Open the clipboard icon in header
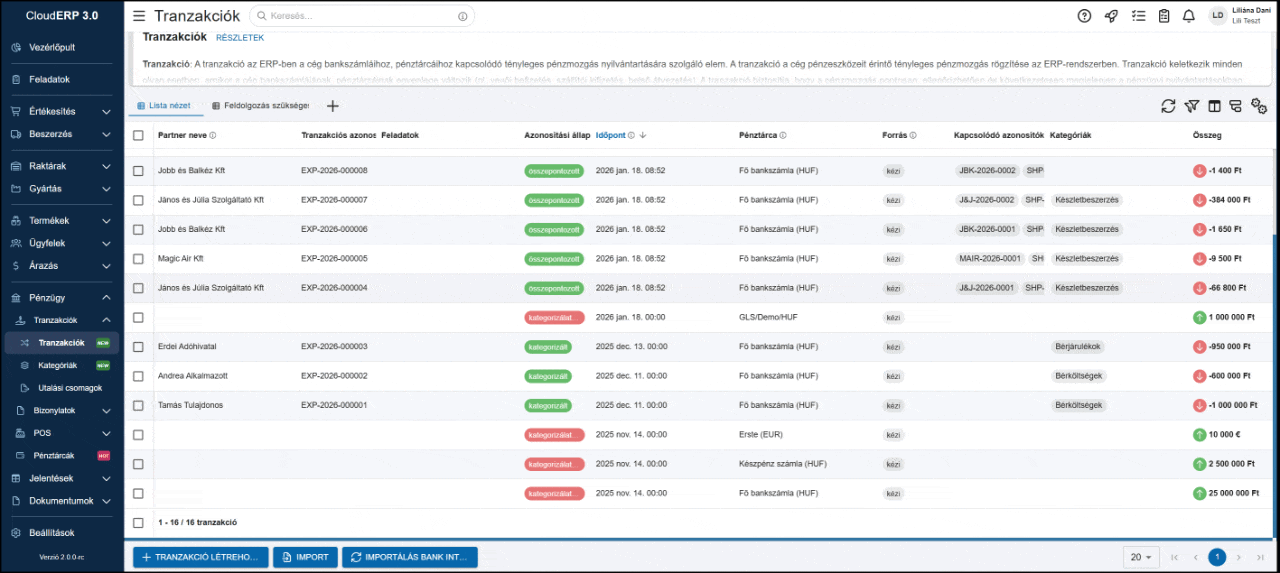Screen dimensions: 1280x573 (x=1164, y=16)
